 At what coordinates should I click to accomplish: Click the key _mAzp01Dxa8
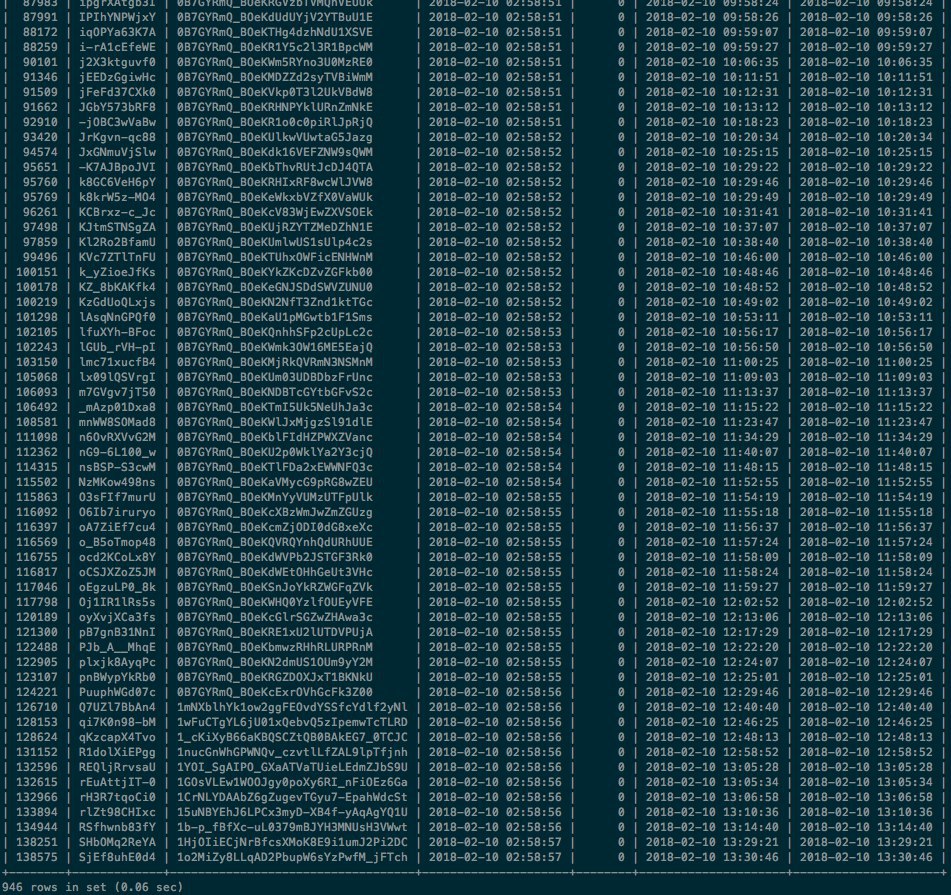click(117, 407)
